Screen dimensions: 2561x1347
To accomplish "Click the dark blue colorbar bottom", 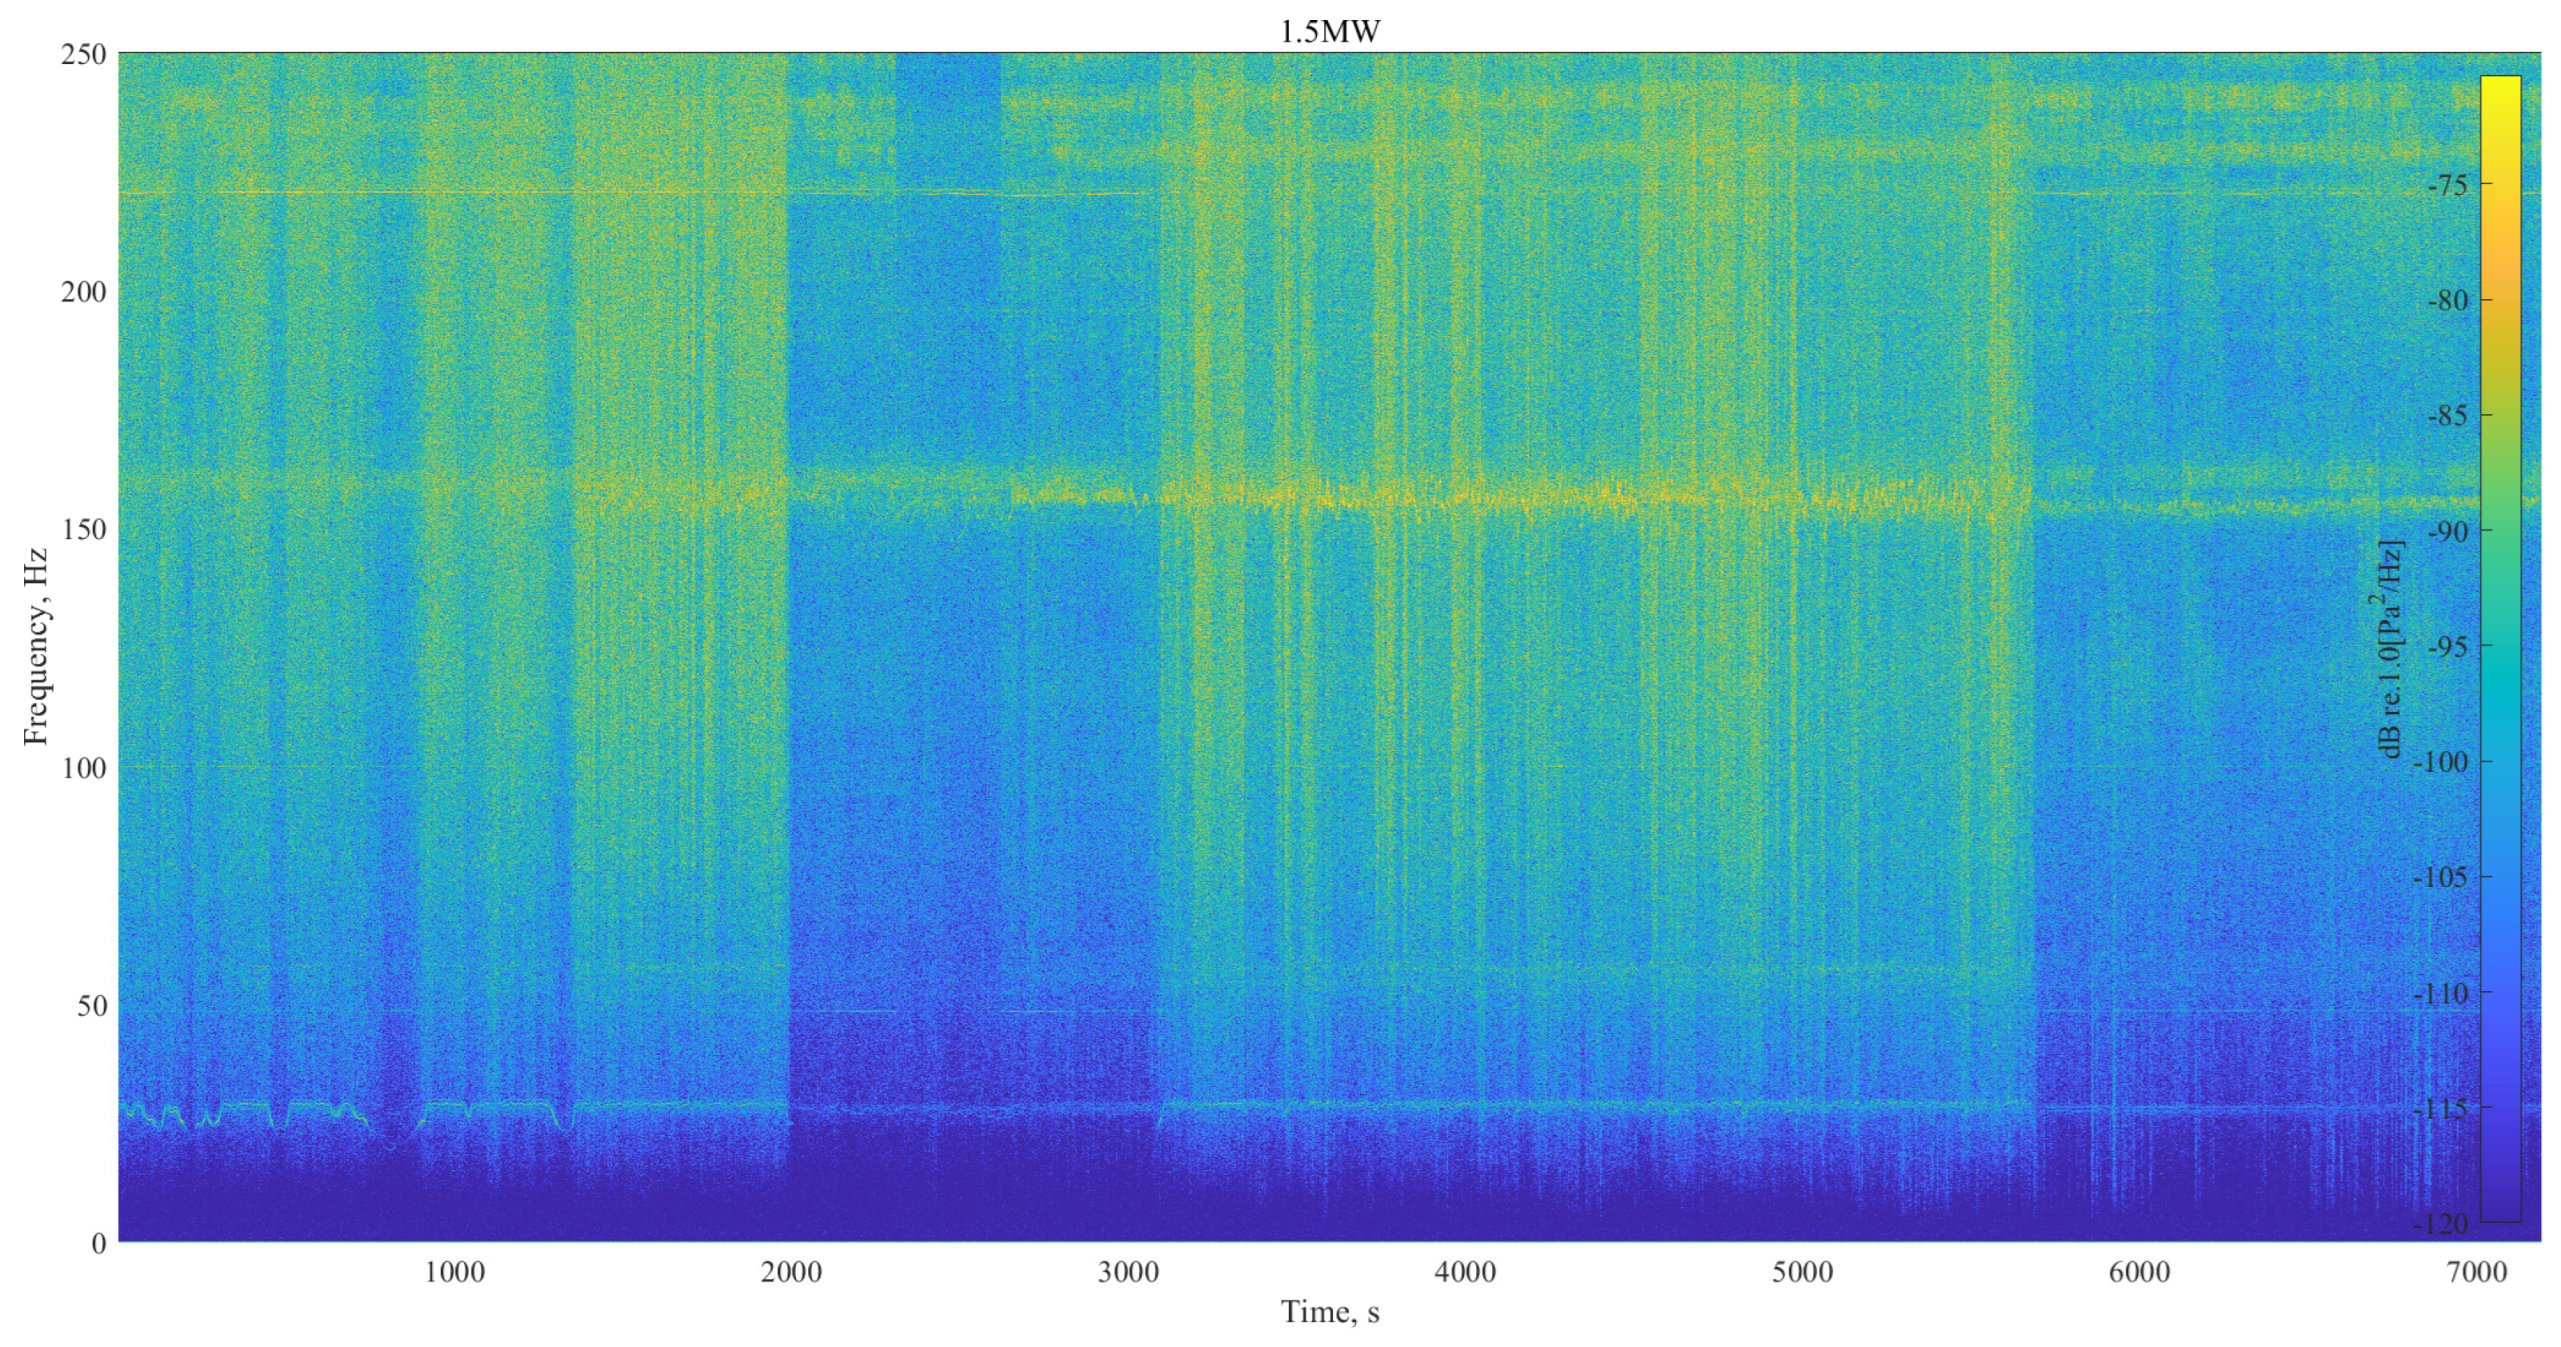I will [x=2500, y=1212].
